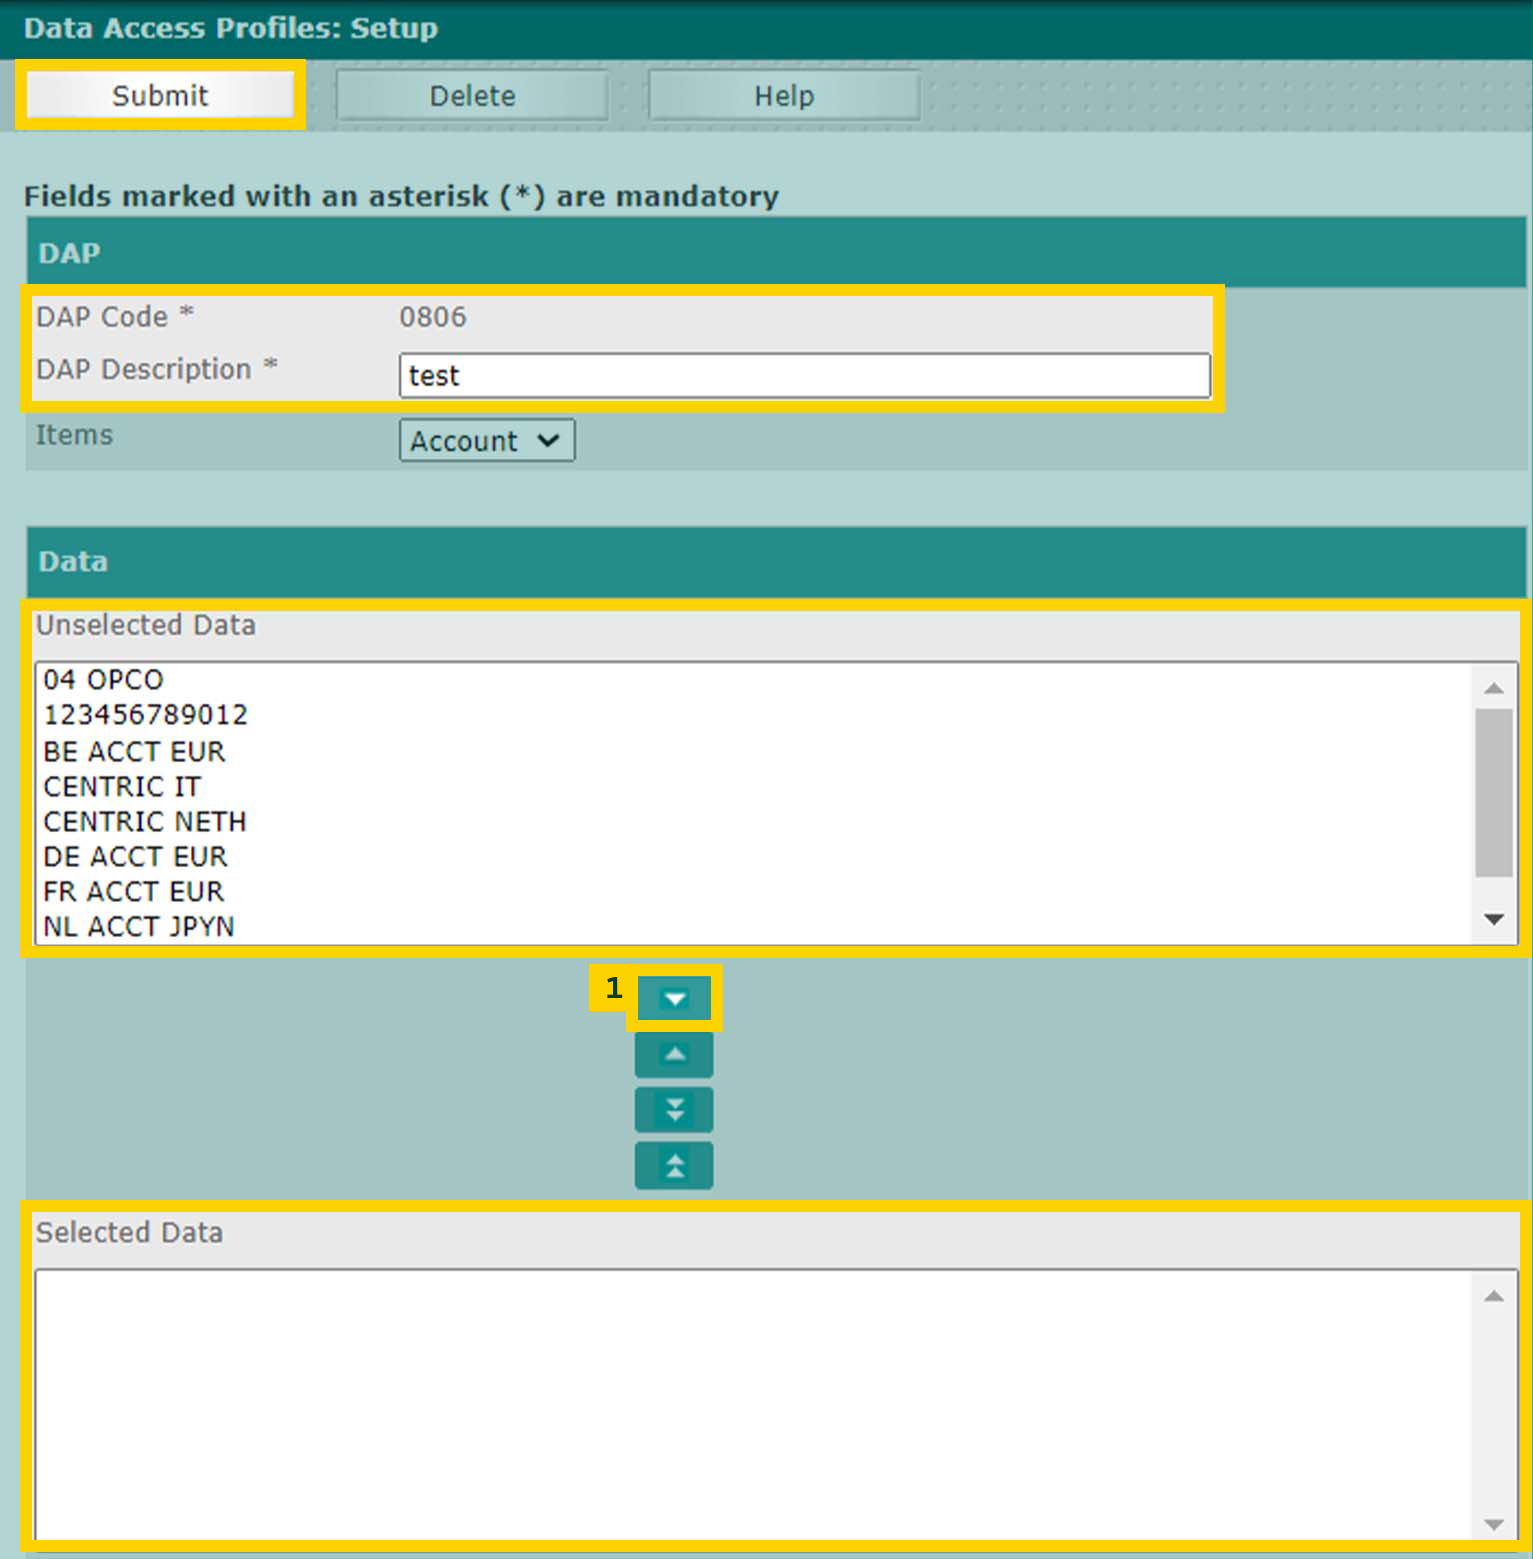This screenshot has height=1559, width=1533.
Task: Click Unselected Data scrollbar up arrow
Action: coord(1494,687)
